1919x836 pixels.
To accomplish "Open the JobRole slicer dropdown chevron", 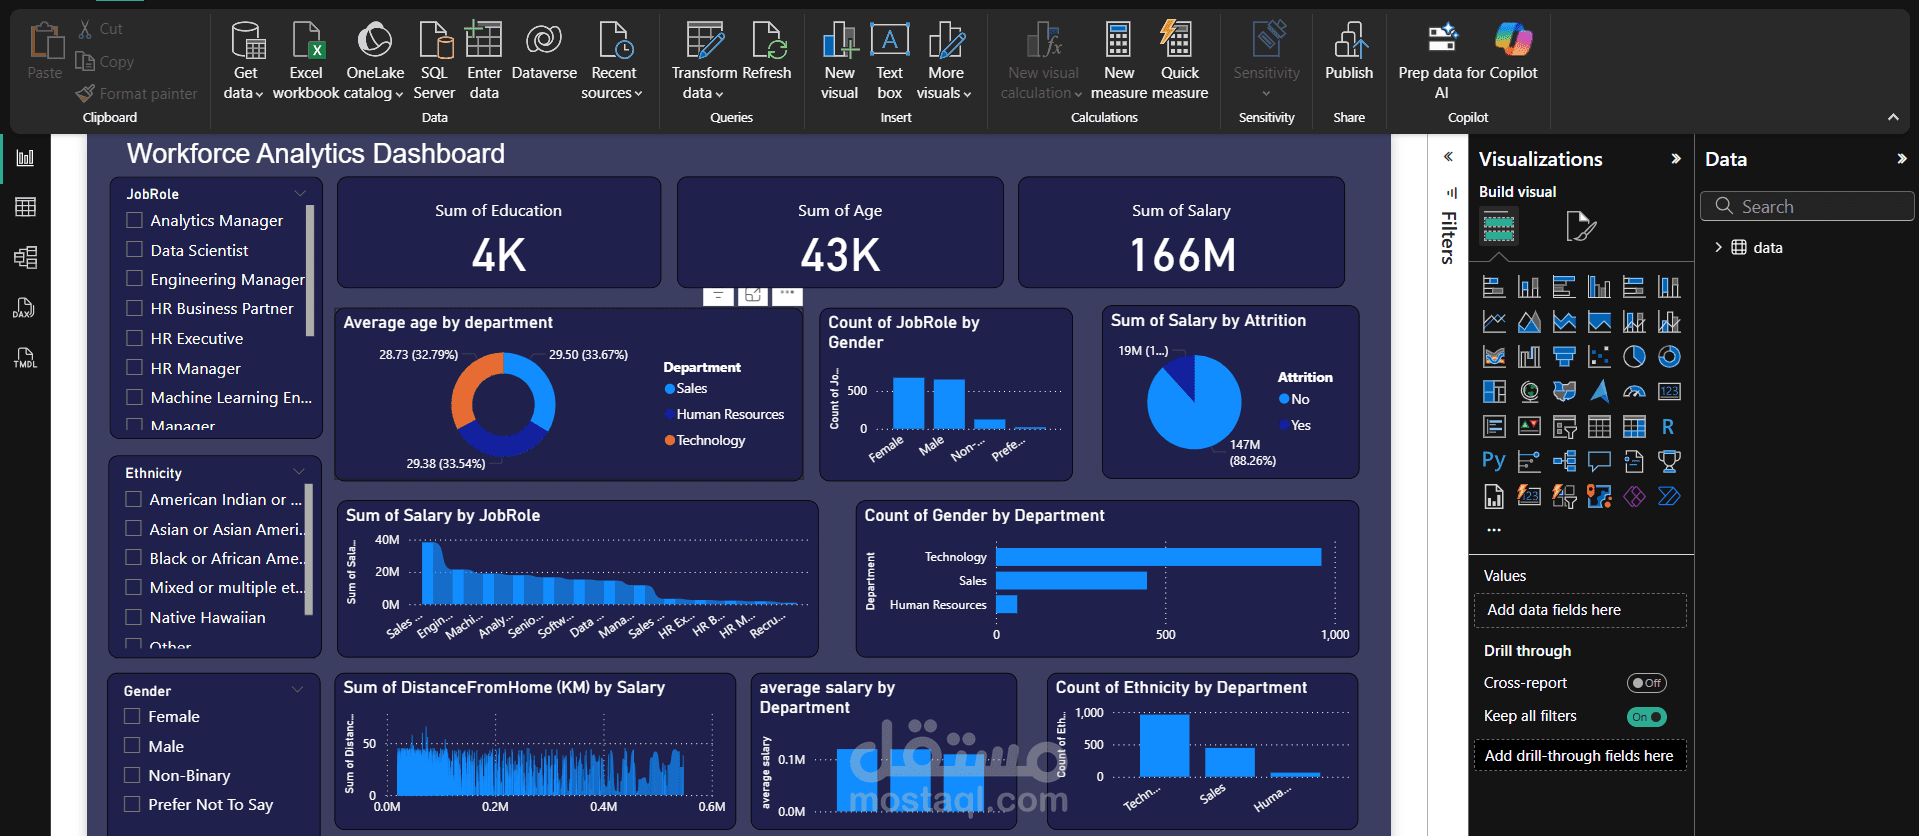I will (300, 194).
